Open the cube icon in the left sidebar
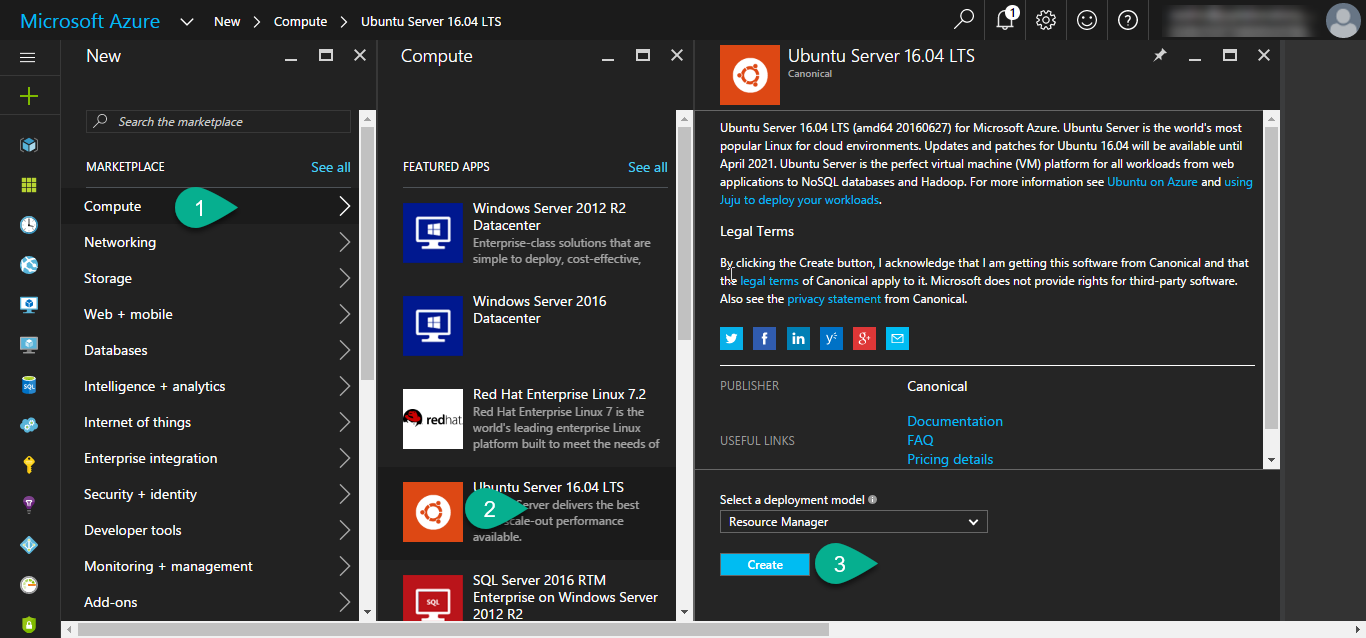The image size is (1366, 638). tap(28, 145)
